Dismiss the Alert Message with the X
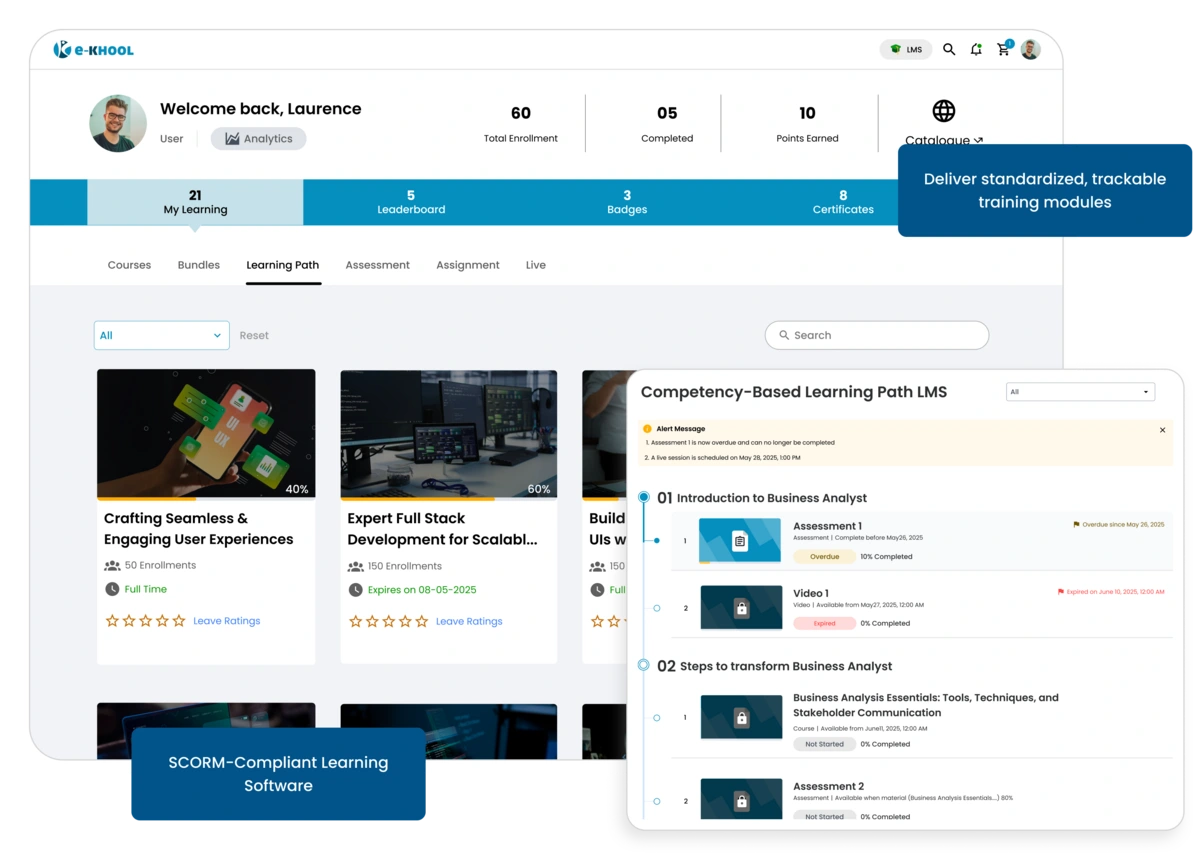This screenshot has width=1200, height=854. click(1162, 429)
